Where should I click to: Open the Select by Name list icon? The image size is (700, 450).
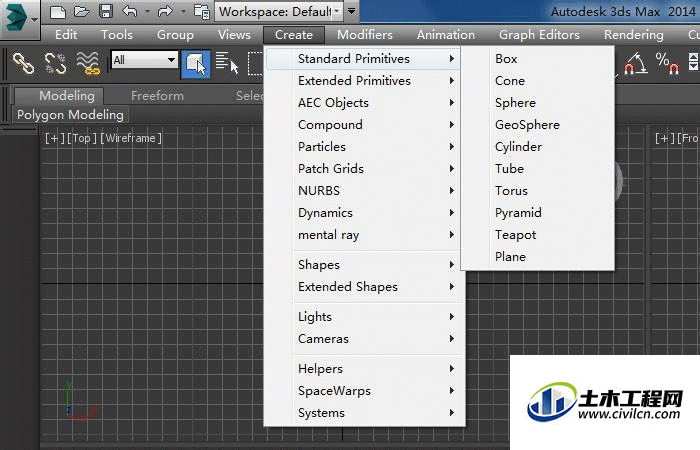227,63
